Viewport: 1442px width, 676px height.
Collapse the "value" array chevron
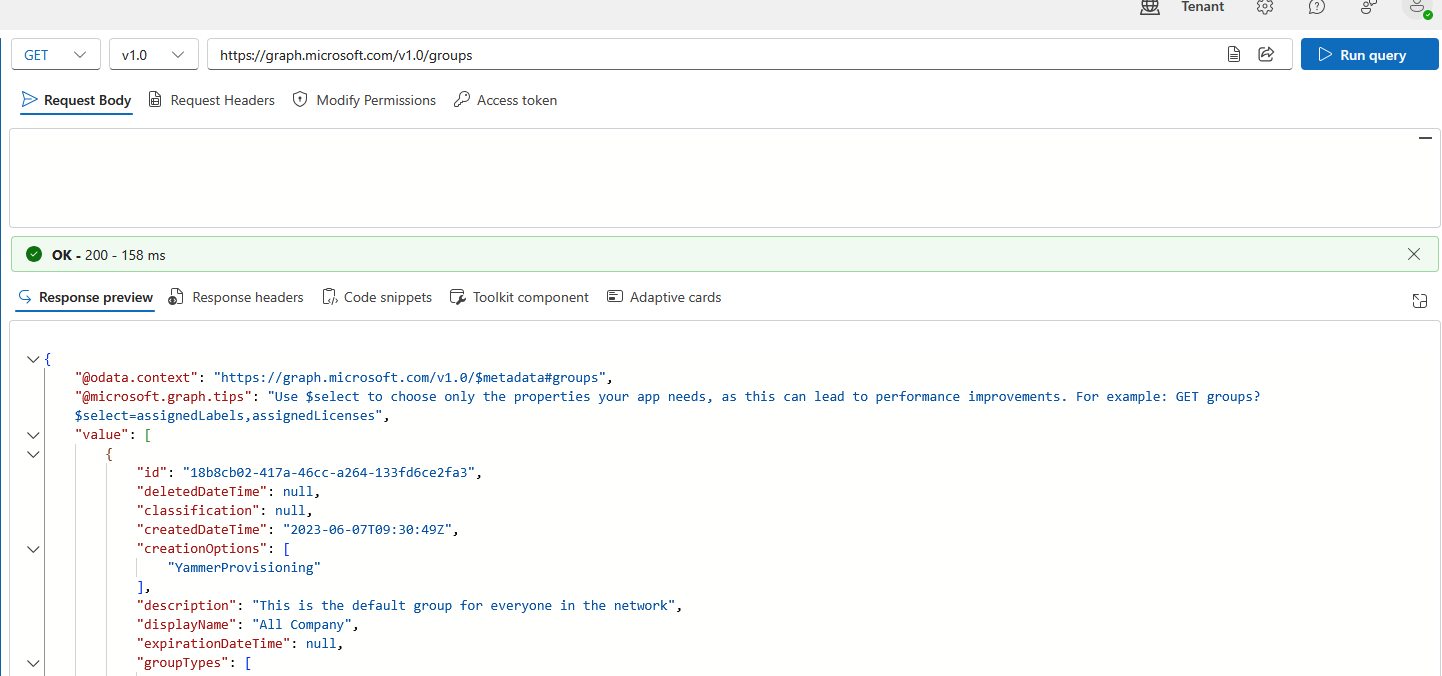tap(34, 435)
